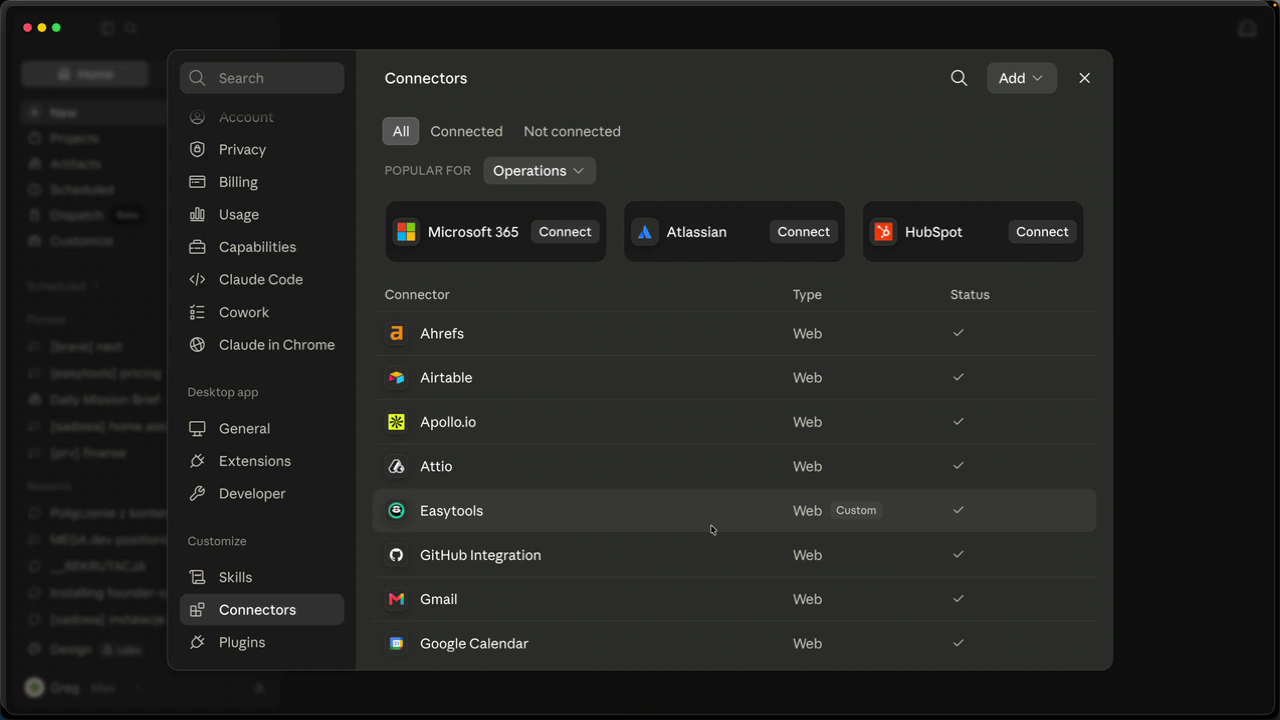The height and width of the screenshot is (720, 1280).
Task: Click the Easytools connector icon
Action: [396, 510]
